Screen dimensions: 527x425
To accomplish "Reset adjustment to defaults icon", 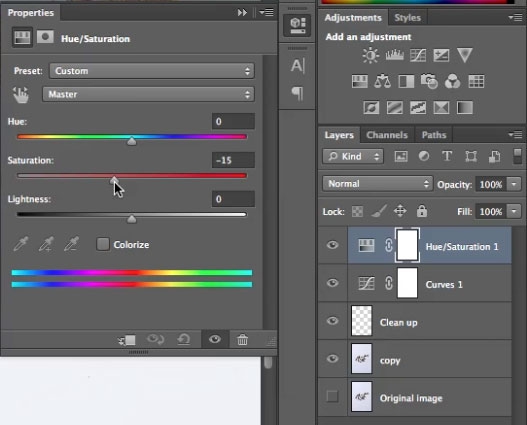I will [184, 340].
